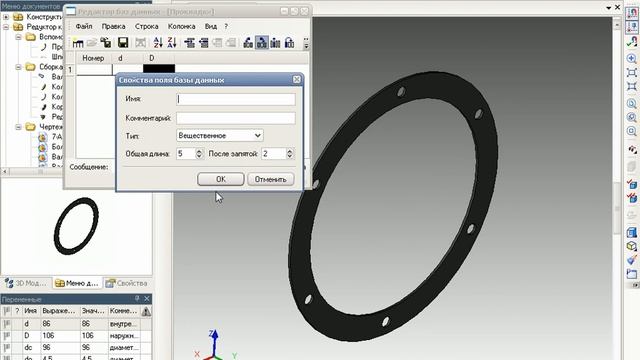
Task: Click the gasket preview thumbnail
Action: [x=76, y=226]
